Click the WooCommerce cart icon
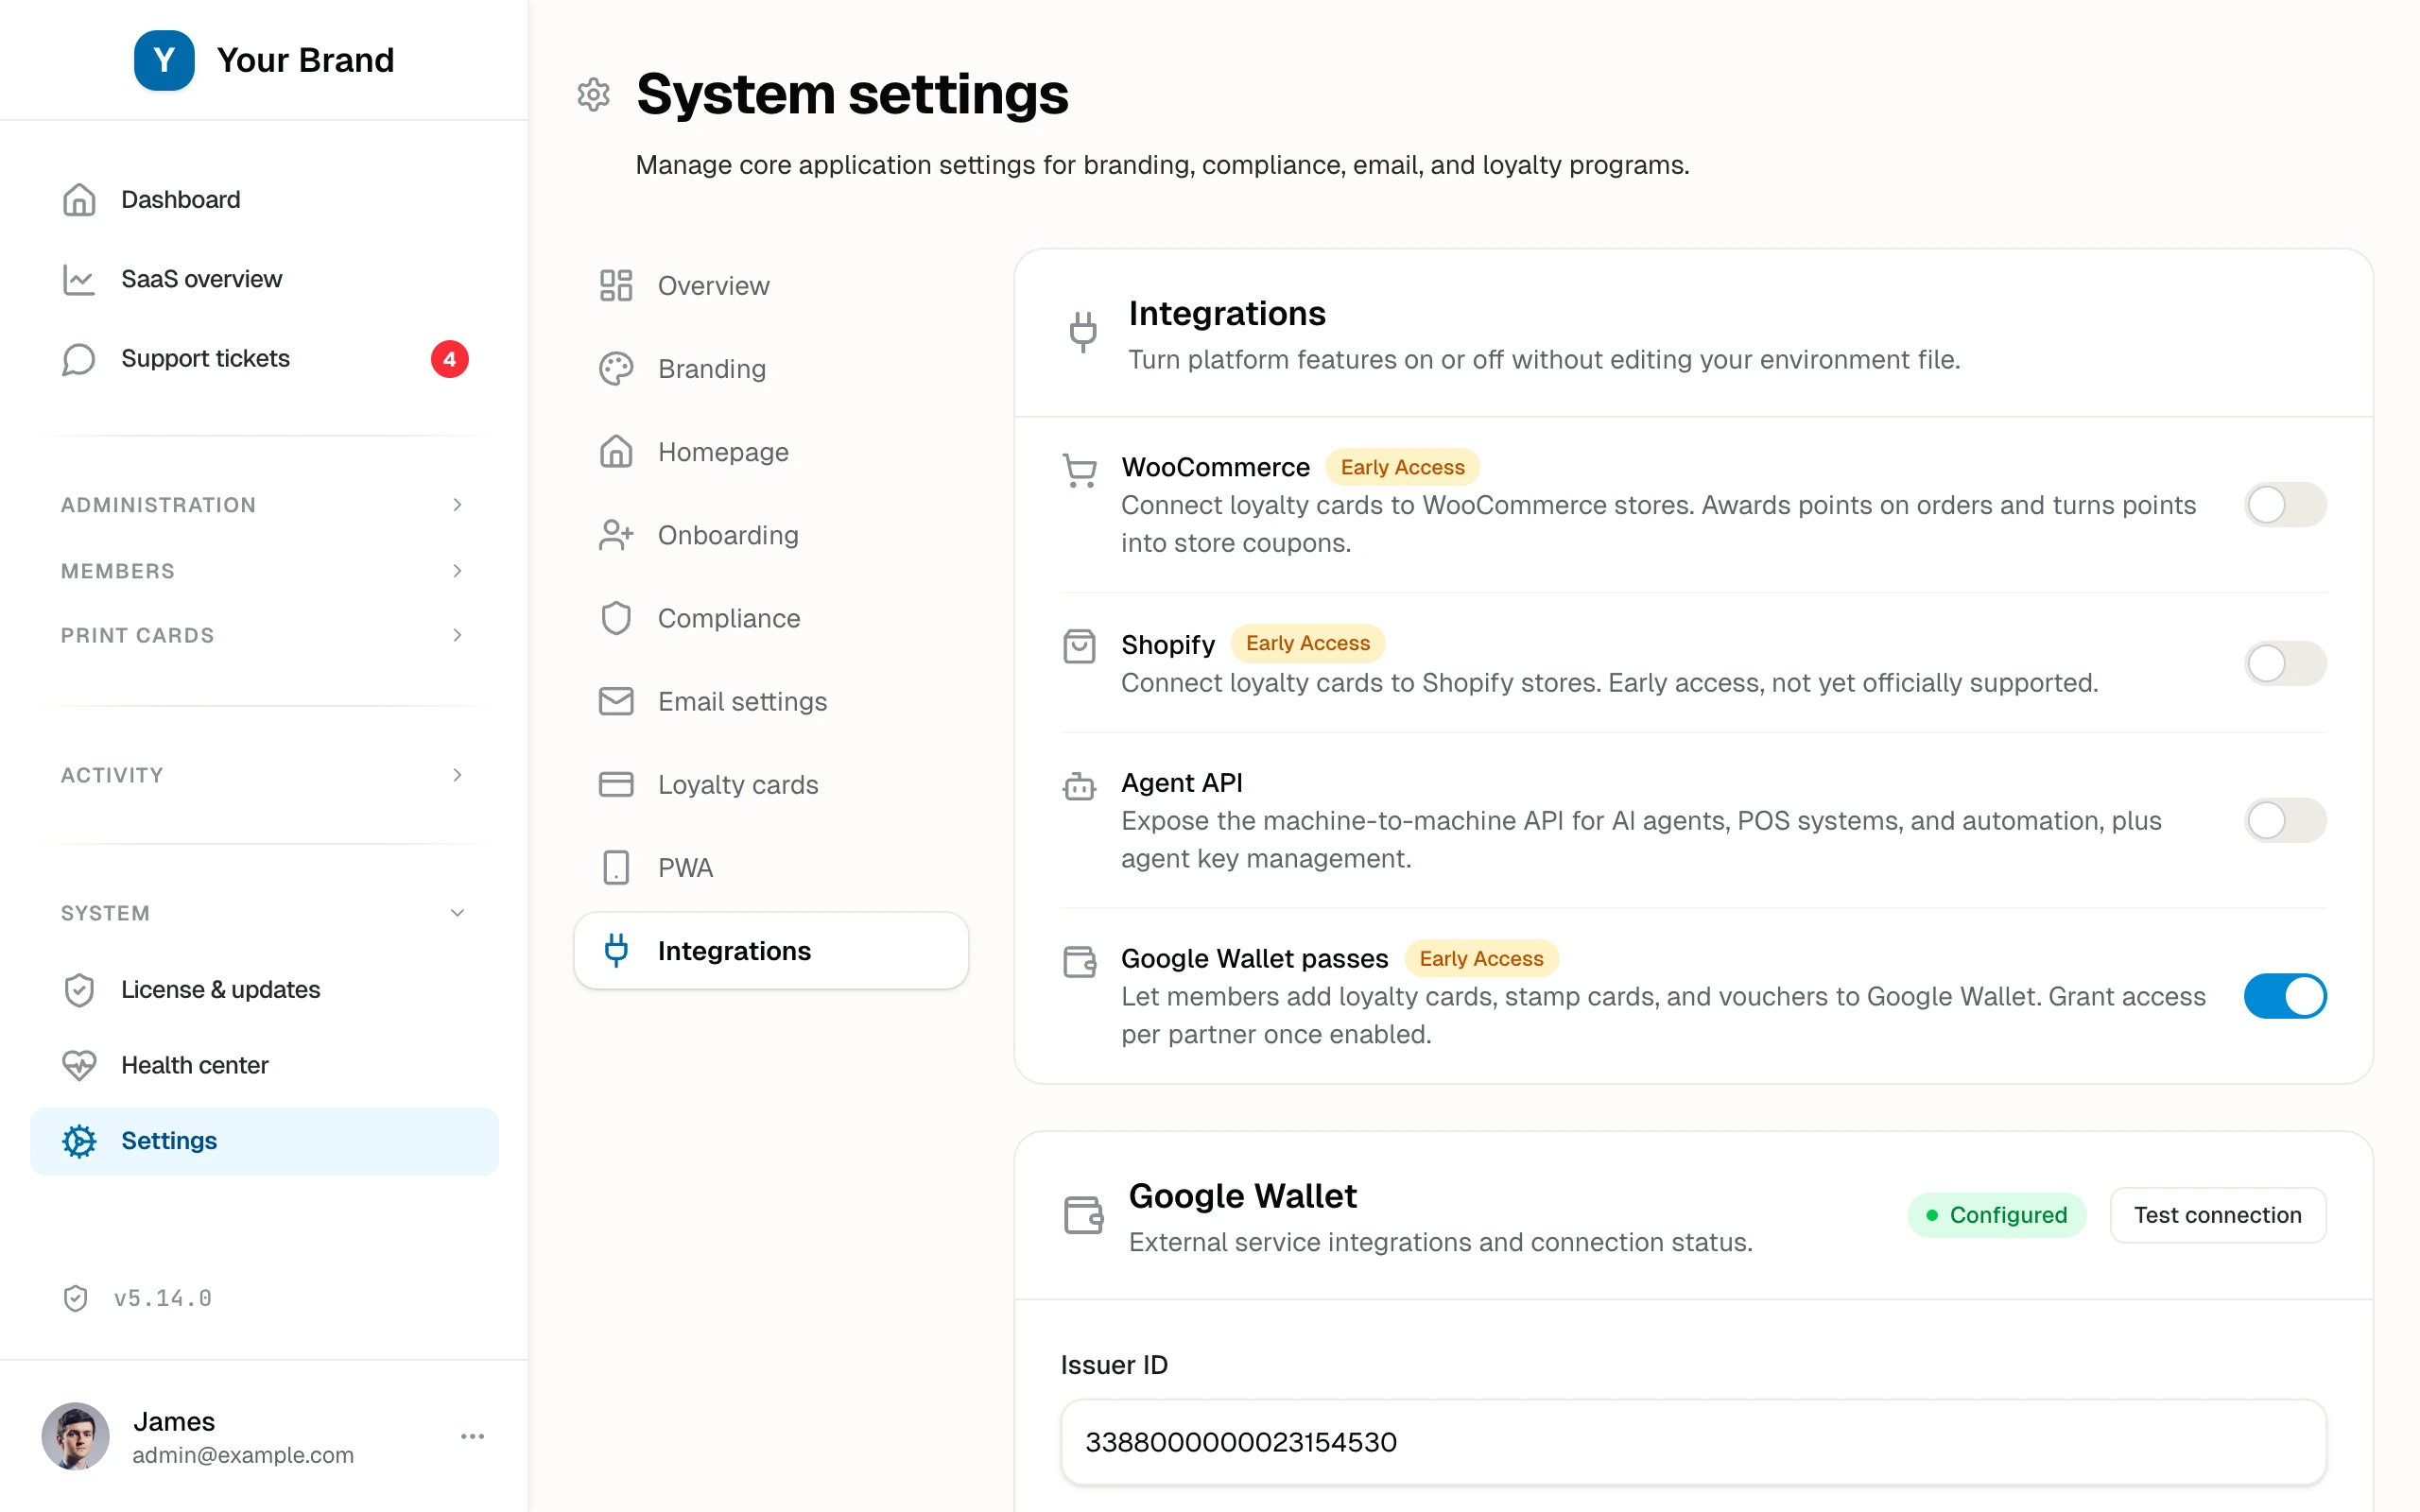The width and height of the screenshot is (2420, 1512). (x=1079, y=470)
